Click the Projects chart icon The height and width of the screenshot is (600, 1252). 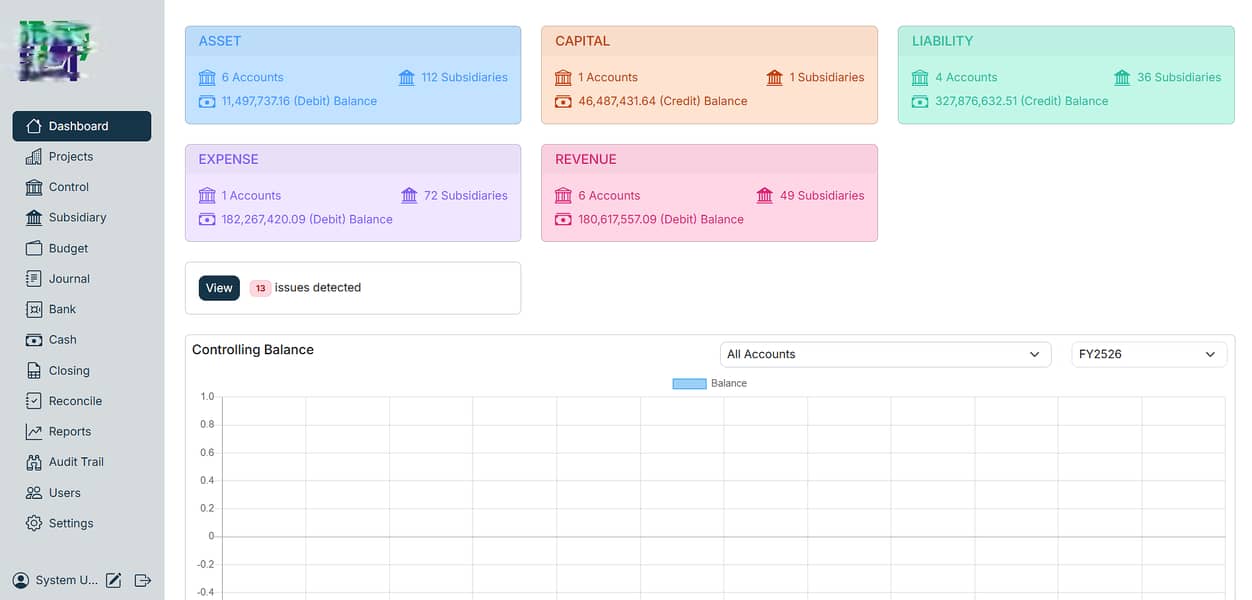click(x=34, y=157)
